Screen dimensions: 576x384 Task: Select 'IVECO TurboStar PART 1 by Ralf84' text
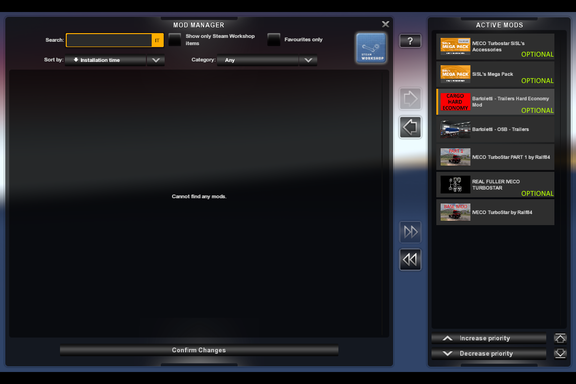[x=511, y=157]
